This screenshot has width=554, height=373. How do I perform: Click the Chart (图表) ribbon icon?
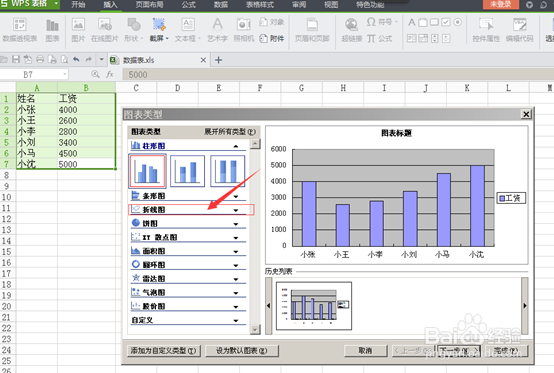52,30
